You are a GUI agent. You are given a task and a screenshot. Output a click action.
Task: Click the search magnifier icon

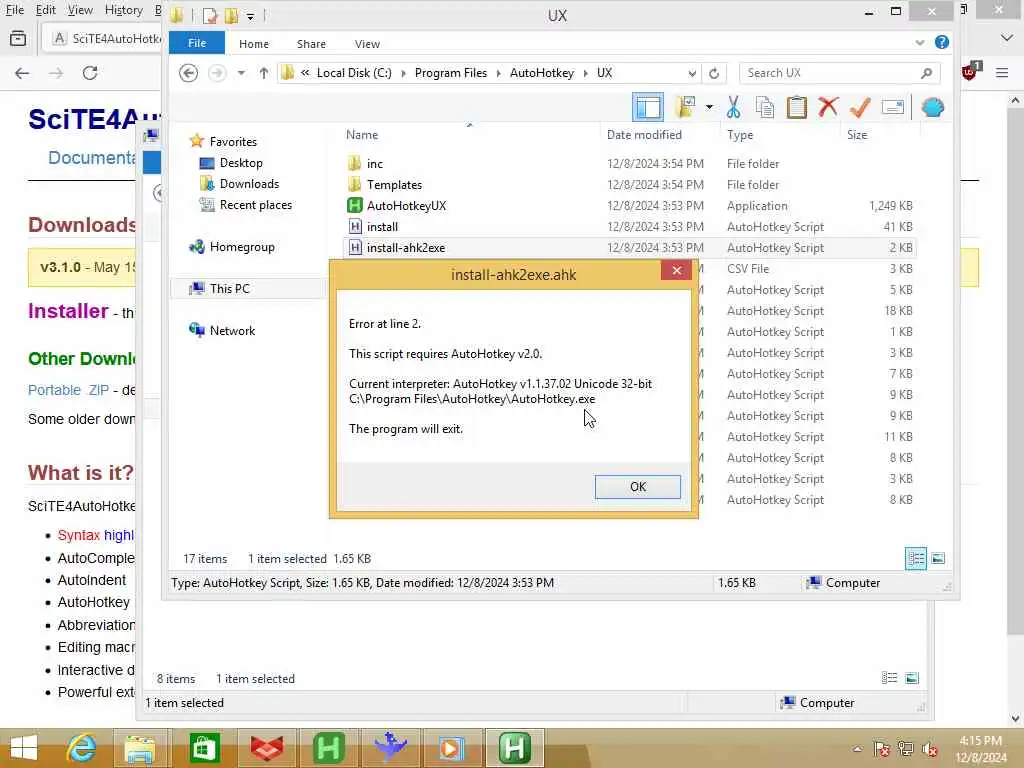[x=926, y=73]
